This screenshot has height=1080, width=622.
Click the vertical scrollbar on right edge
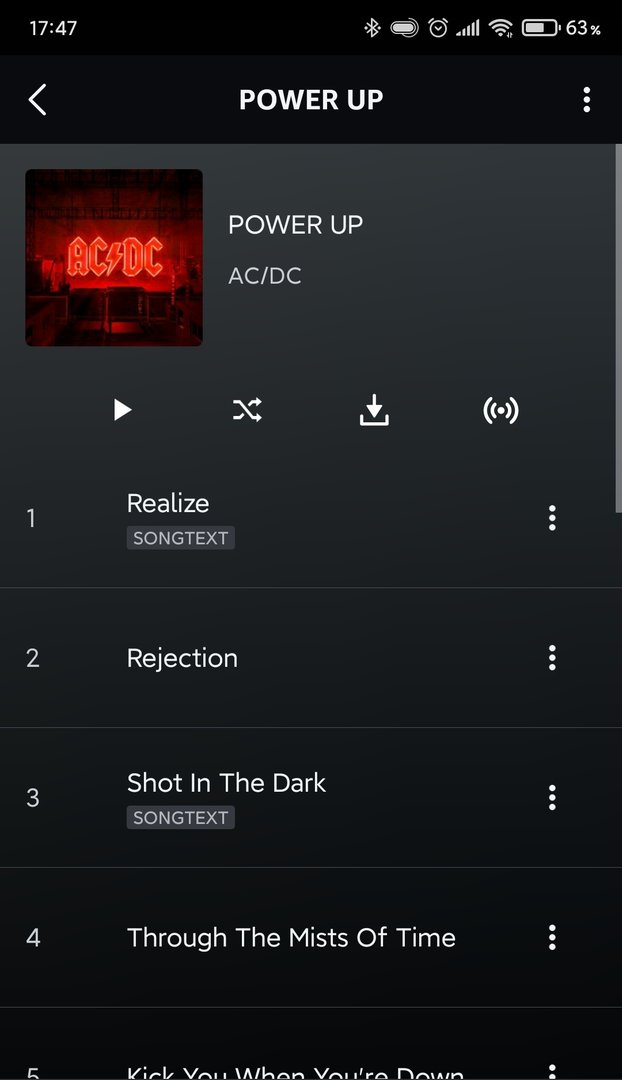click(x=618, y=328)
